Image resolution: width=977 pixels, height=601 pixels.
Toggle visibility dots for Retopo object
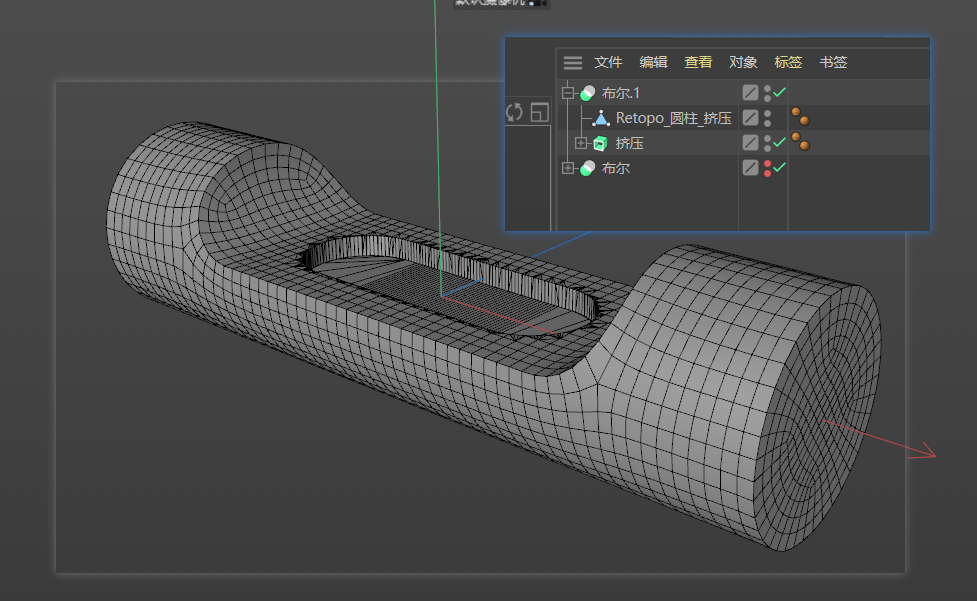click(x=767, y=118)
